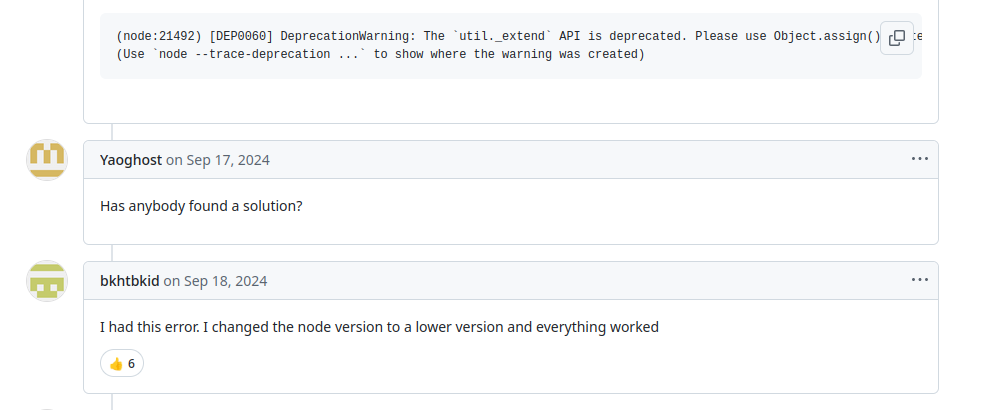Copy the deprecation warning code block
The image size is (986, 410).
coord(897,38)
